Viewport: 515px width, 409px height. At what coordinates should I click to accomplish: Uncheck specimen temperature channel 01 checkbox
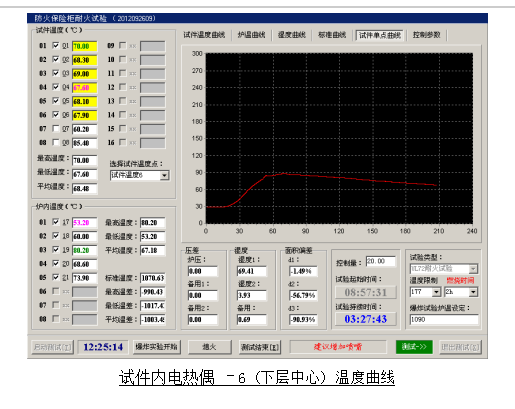[56, 45]
